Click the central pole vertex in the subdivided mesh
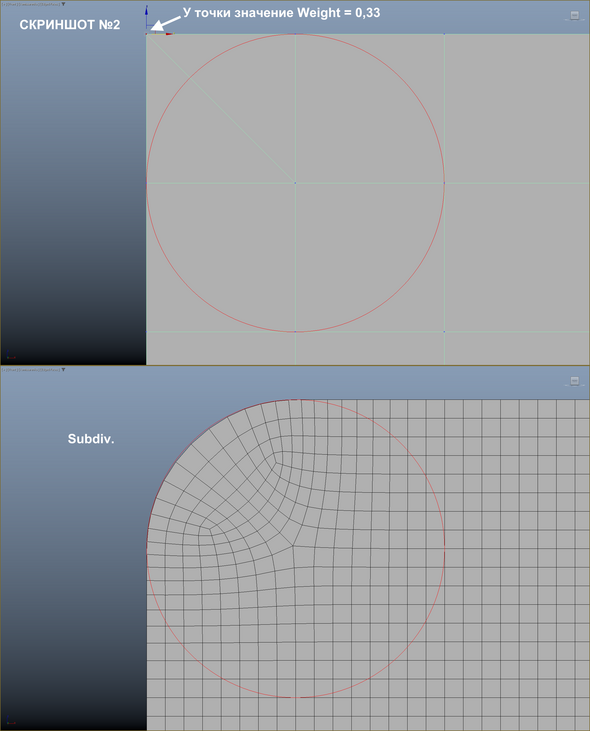This screenshot has width=590, height=731. (293, 545)
